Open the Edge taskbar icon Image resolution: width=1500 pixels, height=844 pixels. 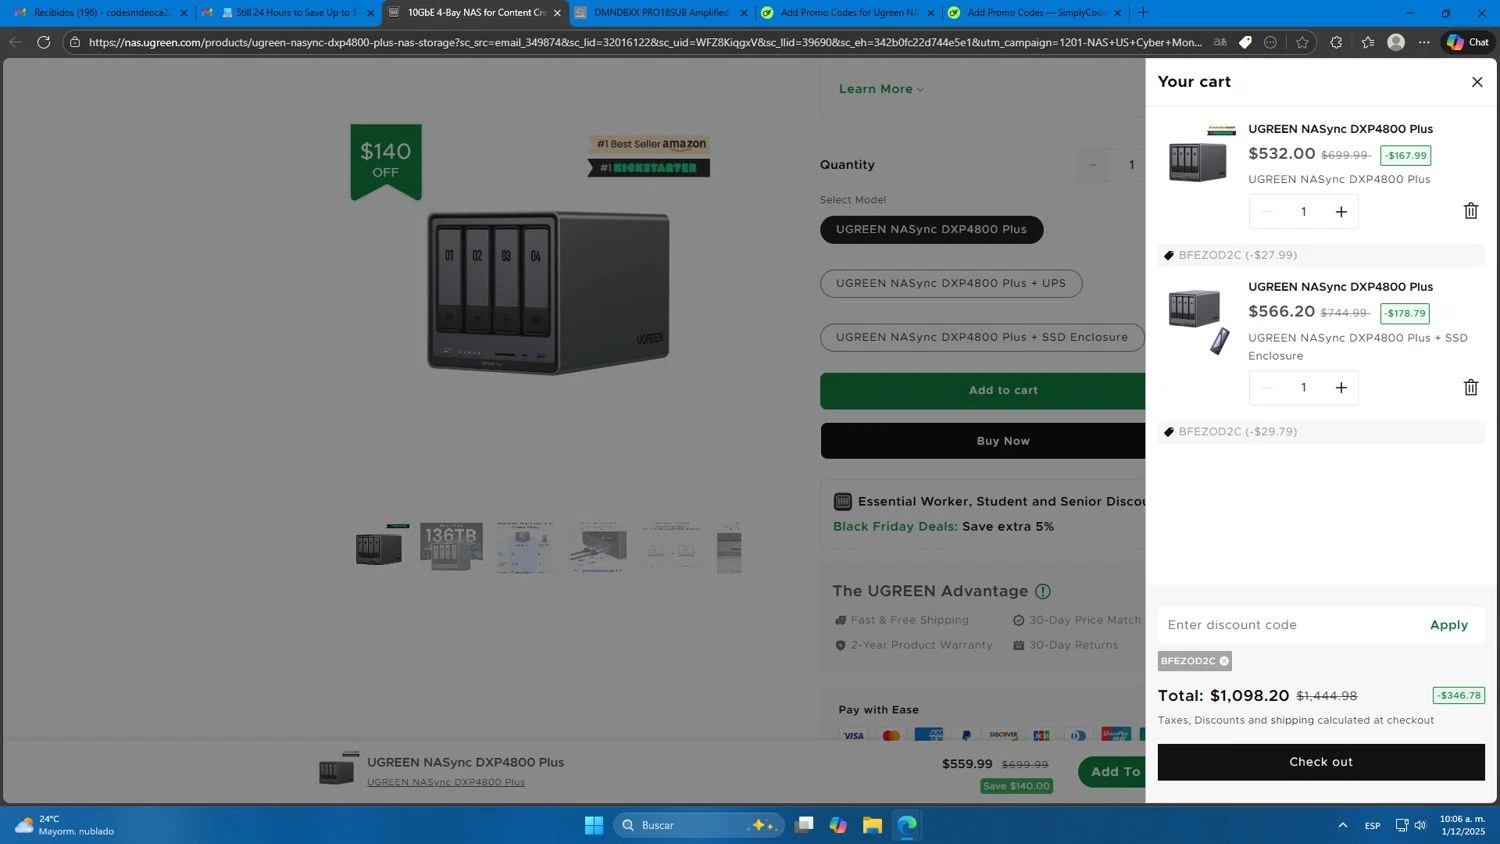coord(907,825)
